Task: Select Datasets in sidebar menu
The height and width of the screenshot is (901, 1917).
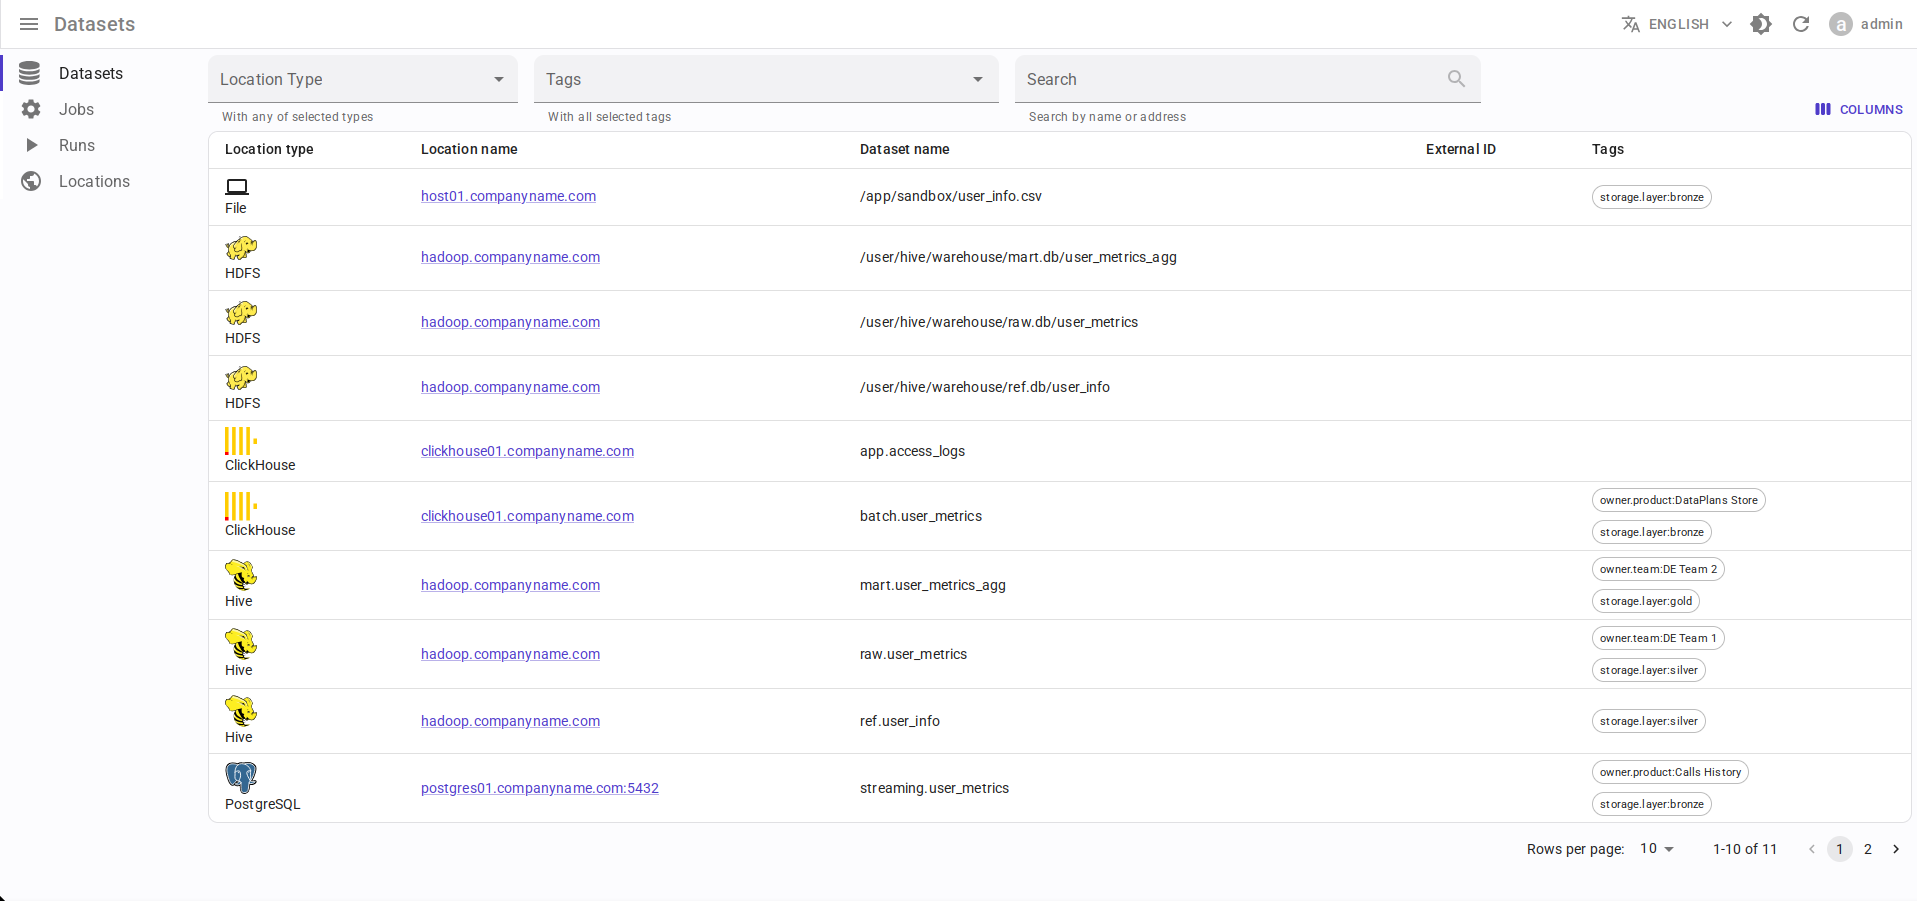Action: [x=91, y=73]
